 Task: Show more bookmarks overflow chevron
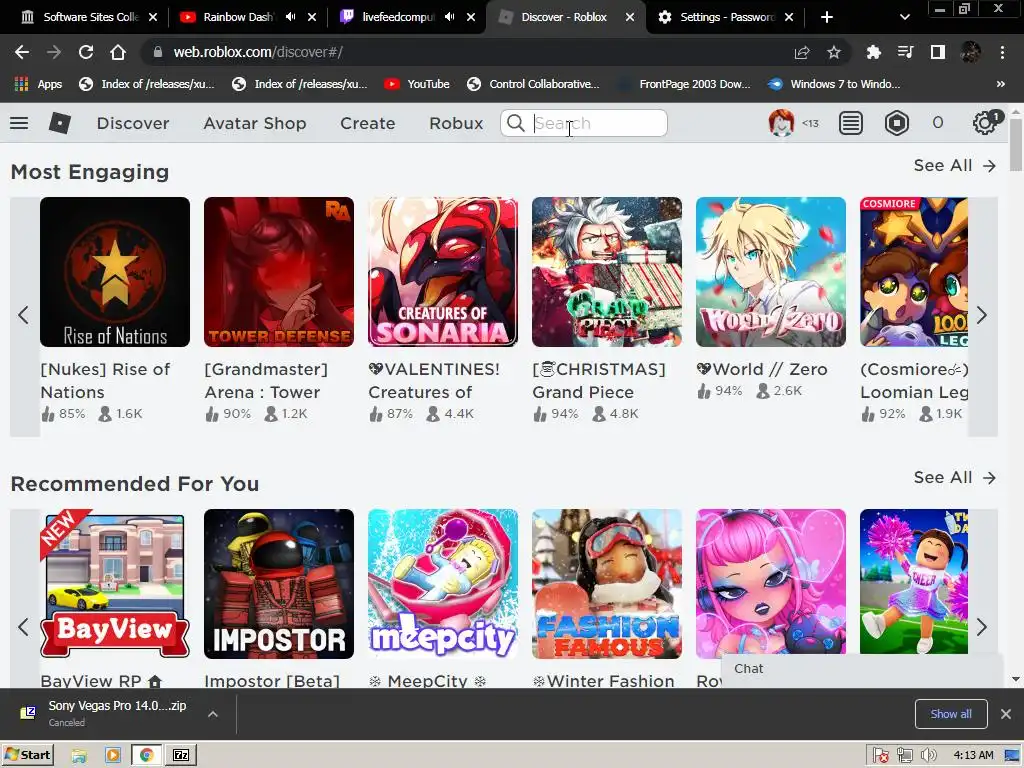[x=1000, y=84]
